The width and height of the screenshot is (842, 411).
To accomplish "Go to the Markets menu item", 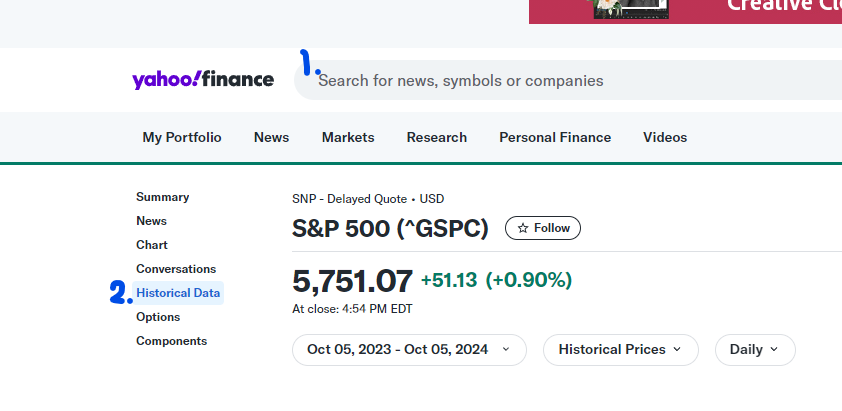I will [348, 137].
